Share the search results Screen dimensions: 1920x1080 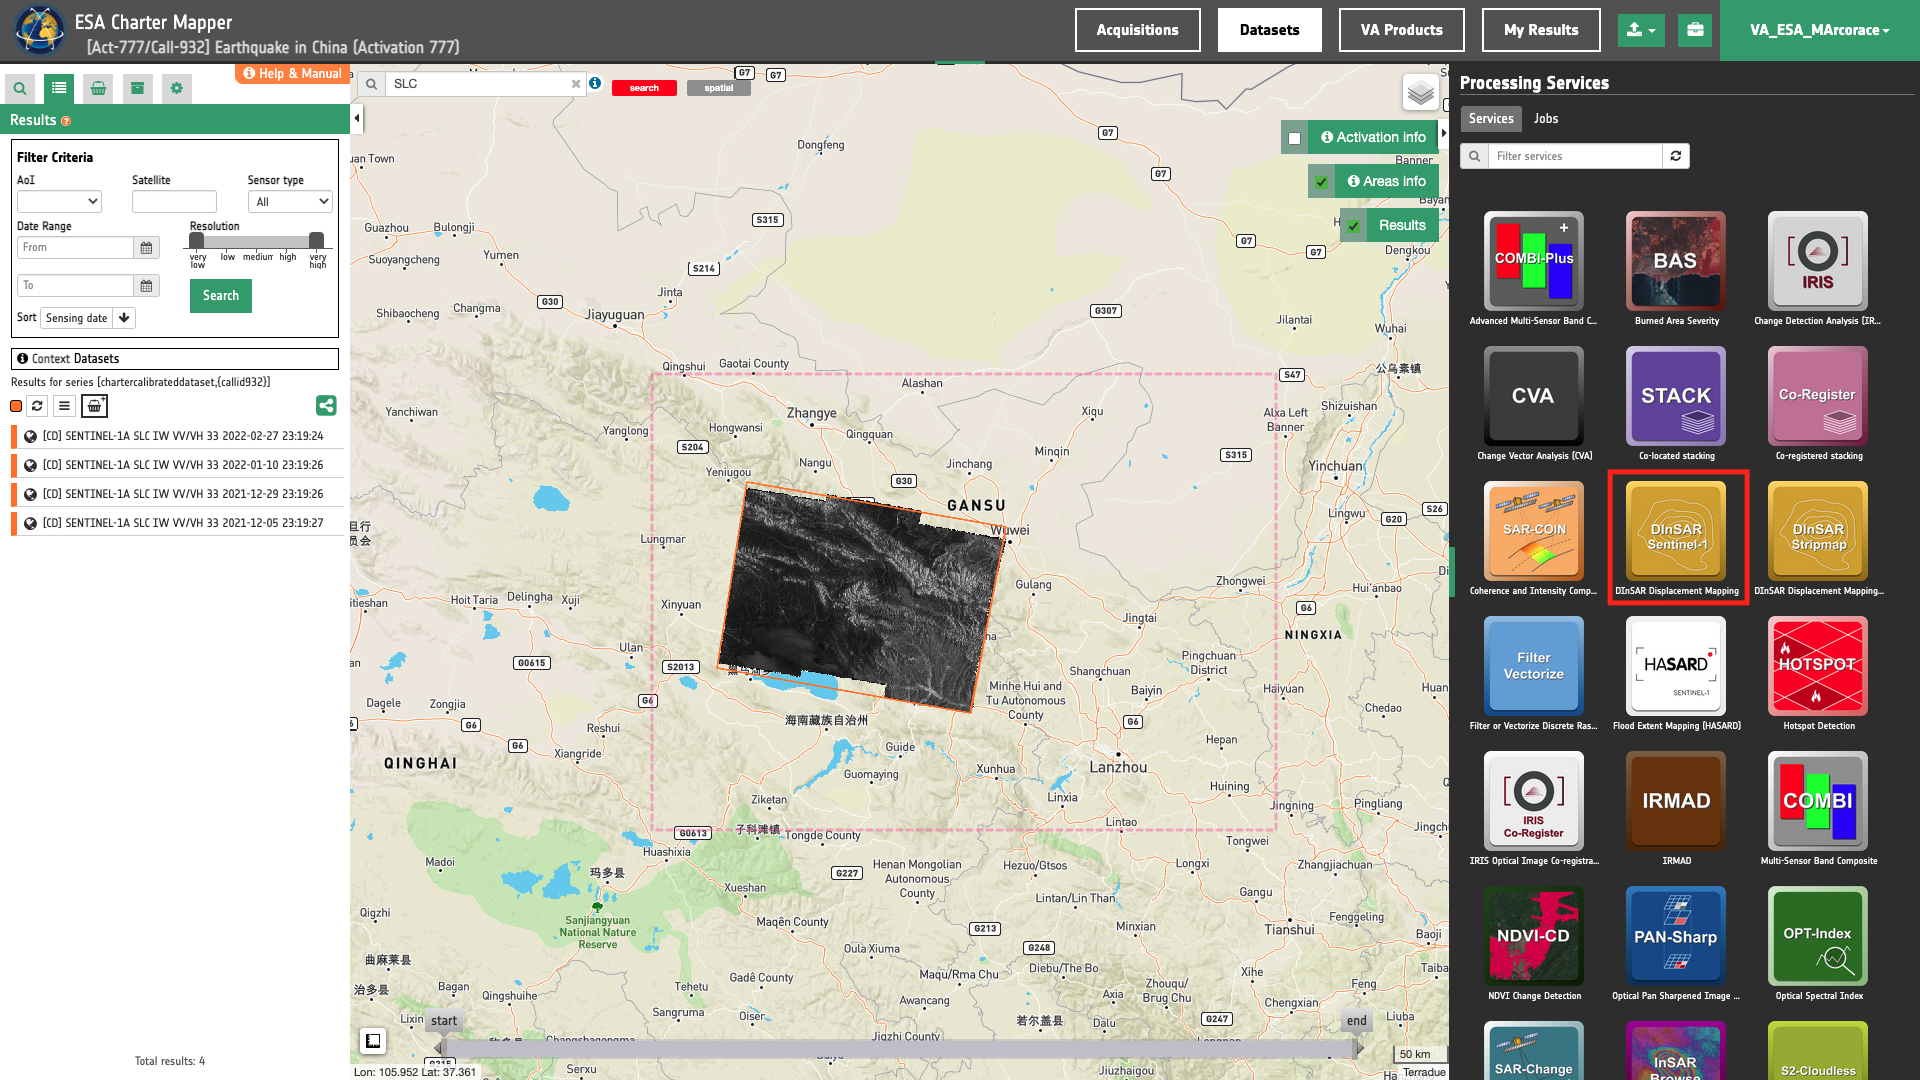tap(326, 405)
